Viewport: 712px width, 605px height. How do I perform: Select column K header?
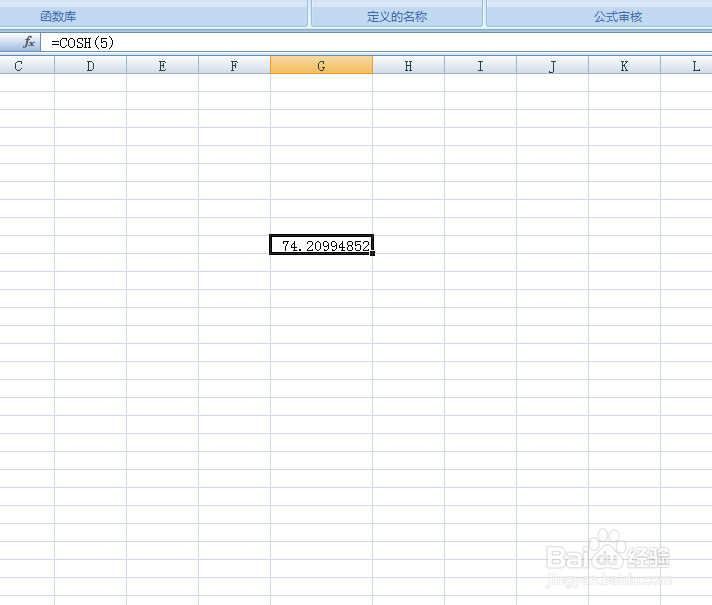(624, 66)
